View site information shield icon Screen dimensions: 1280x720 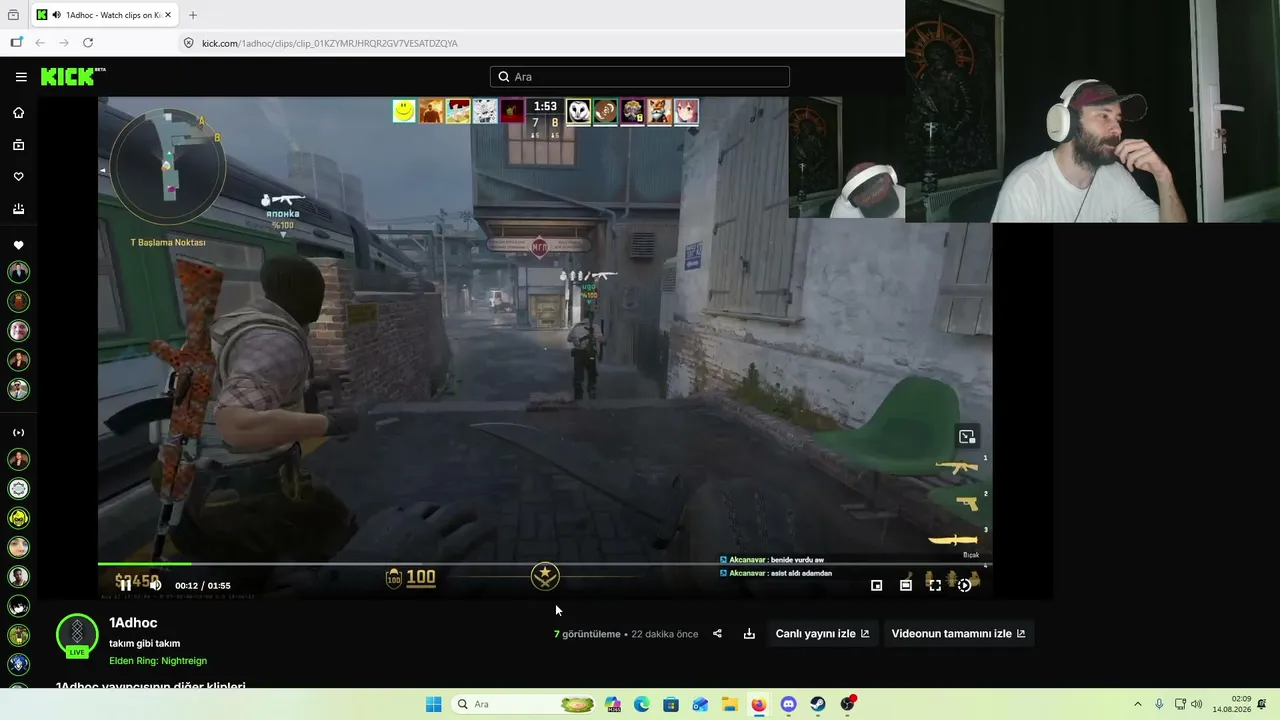pyautogui.click(x=188, y=43)
